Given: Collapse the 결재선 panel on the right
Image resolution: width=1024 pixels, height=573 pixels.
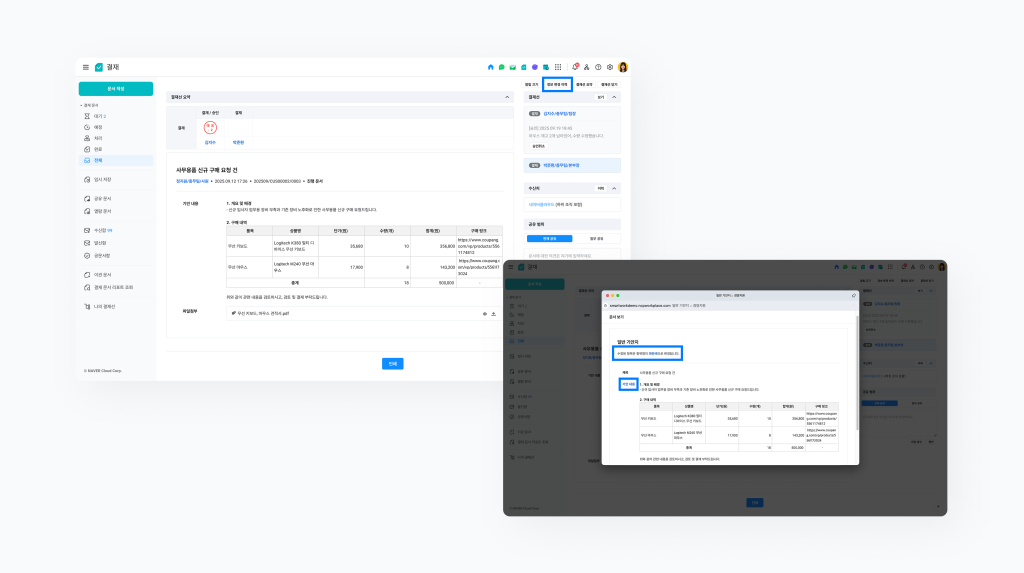Looking at the screenshot, I should tap(614, 97).
